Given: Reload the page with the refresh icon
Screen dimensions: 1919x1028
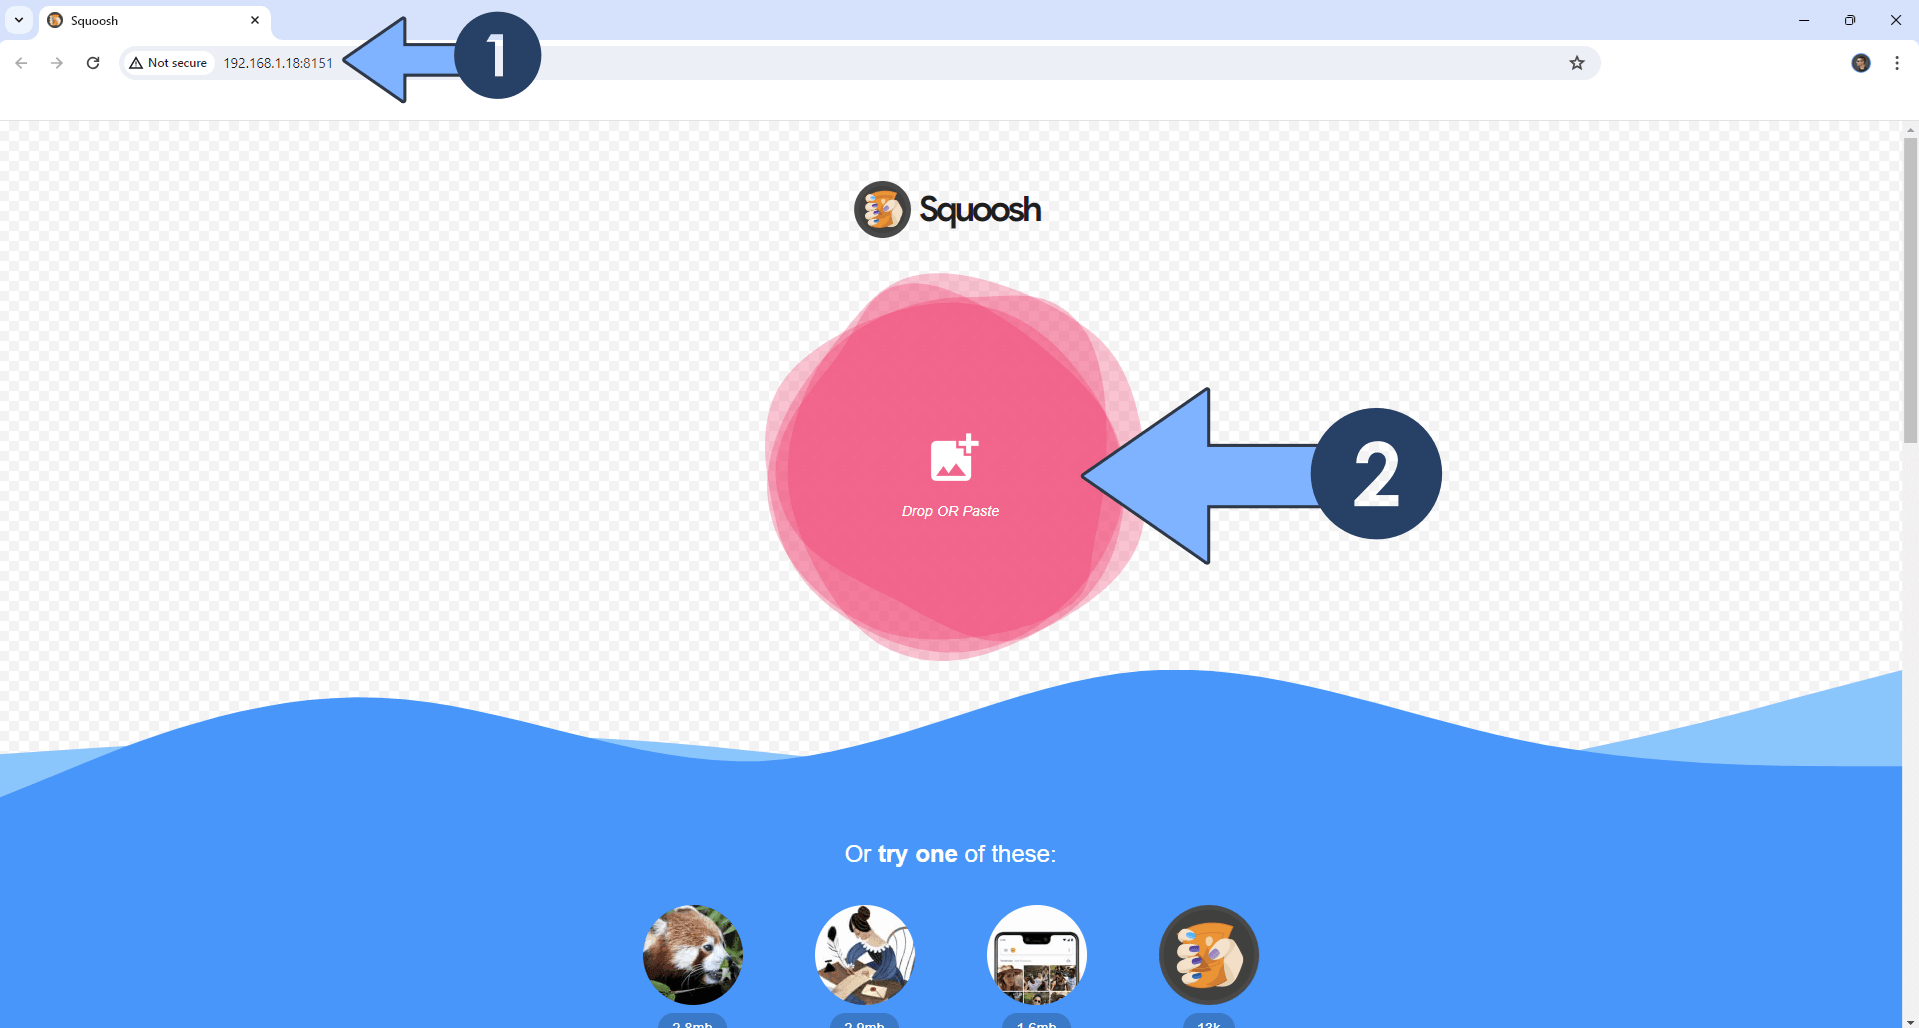Looking at the screenshot, I should 93,63.
